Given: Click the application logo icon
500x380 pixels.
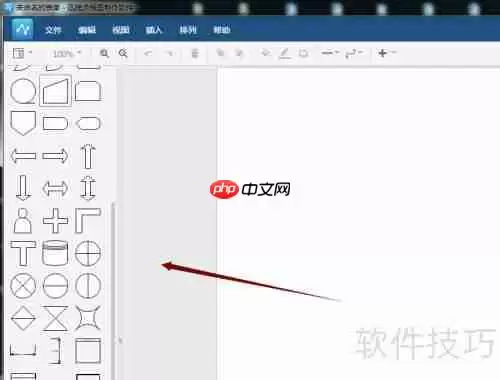Looking at the screenshot, I should click(x=22, y=29).
